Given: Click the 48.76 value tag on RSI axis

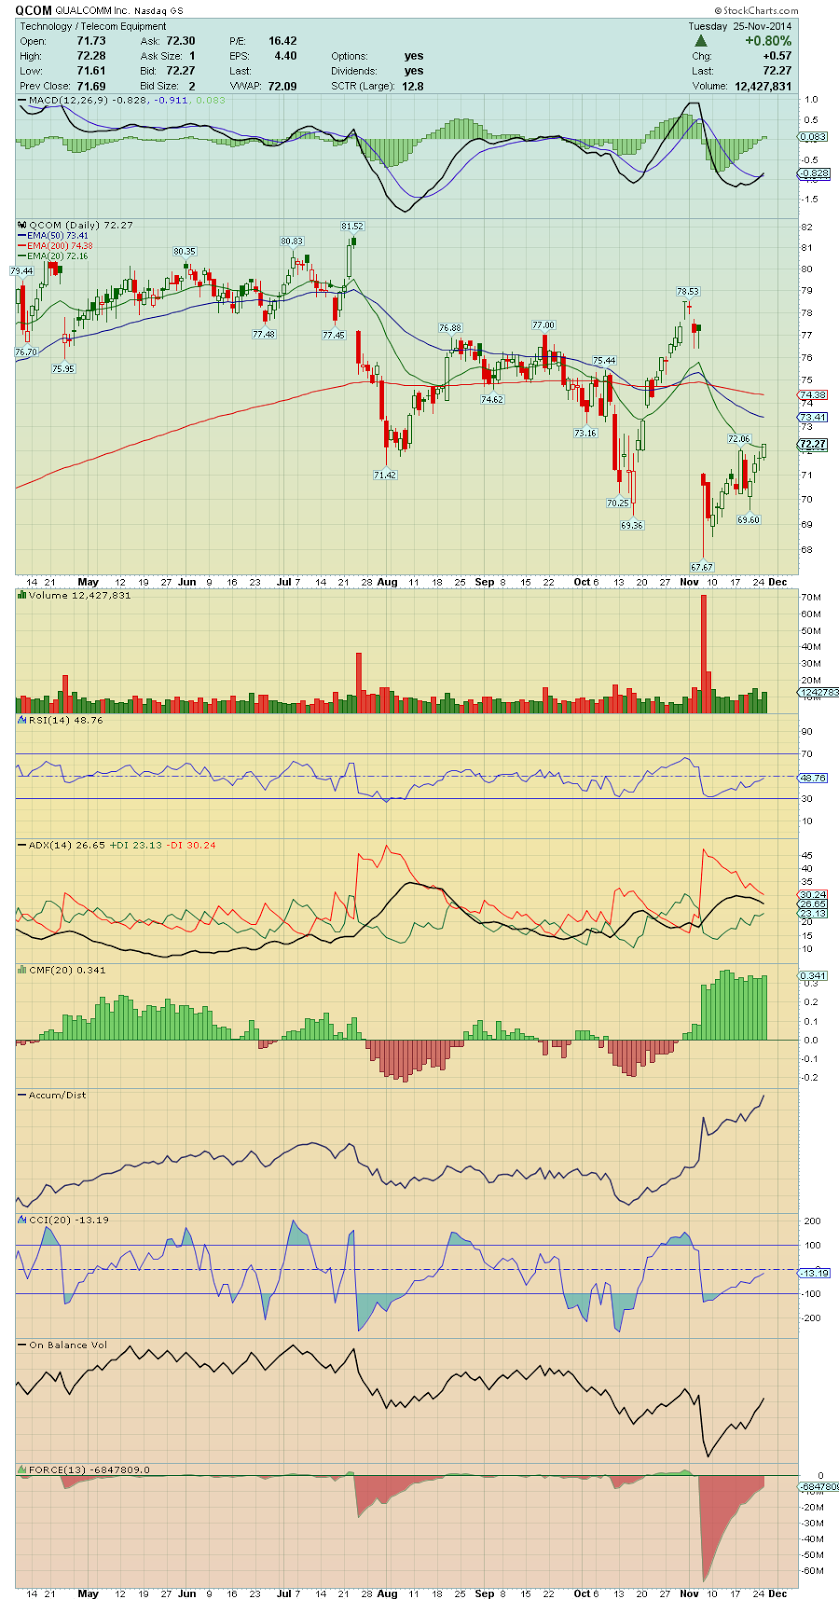Looking at the screenshot, I should tap(813, 777).
